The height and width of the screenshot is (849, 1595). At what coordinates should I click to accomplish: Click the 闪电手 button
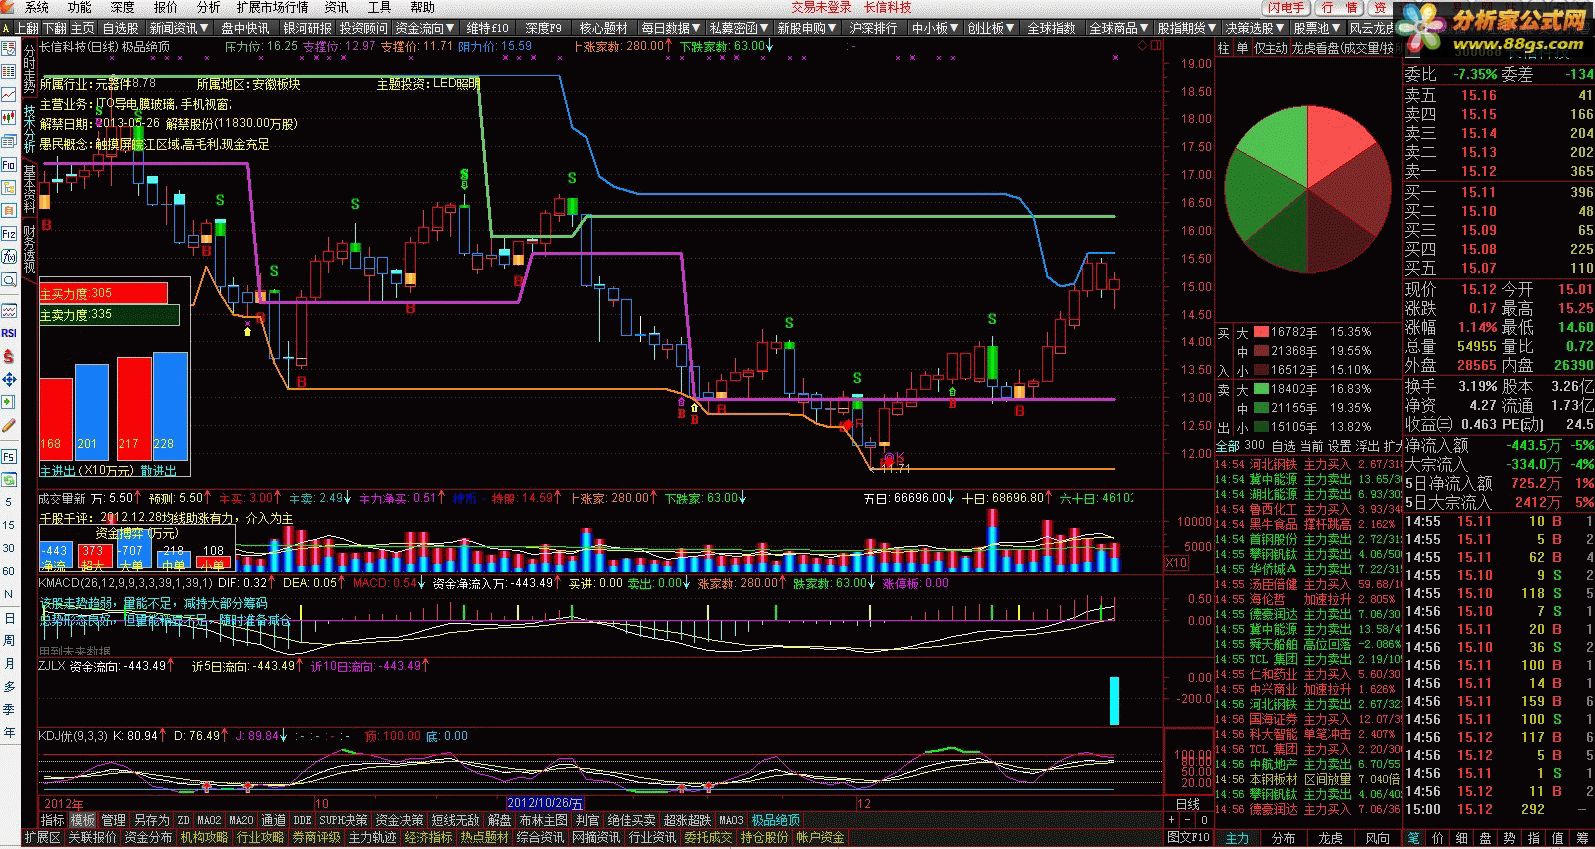pos(1286,8)
